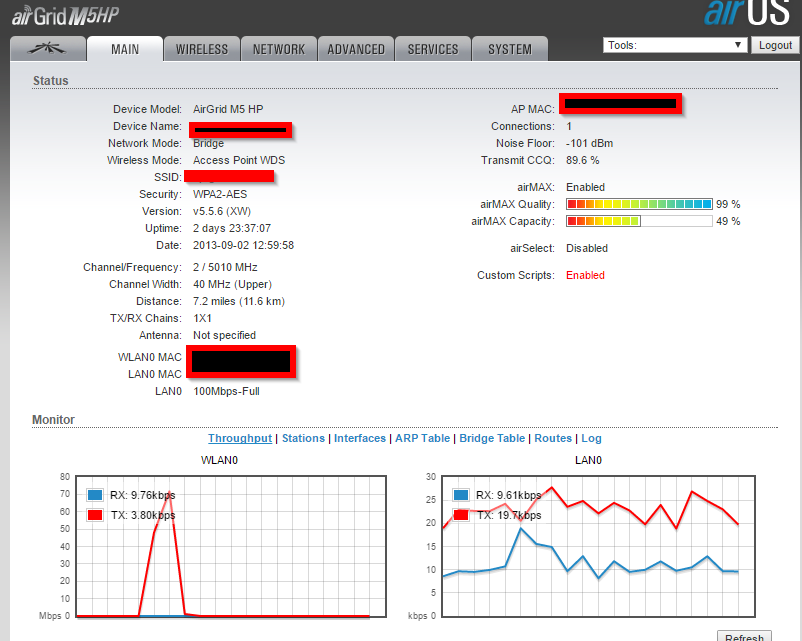The height and width of the screenshot is (641, 802).
Task: Open the Ubiquiti logo tab
Action: point(48,49)
